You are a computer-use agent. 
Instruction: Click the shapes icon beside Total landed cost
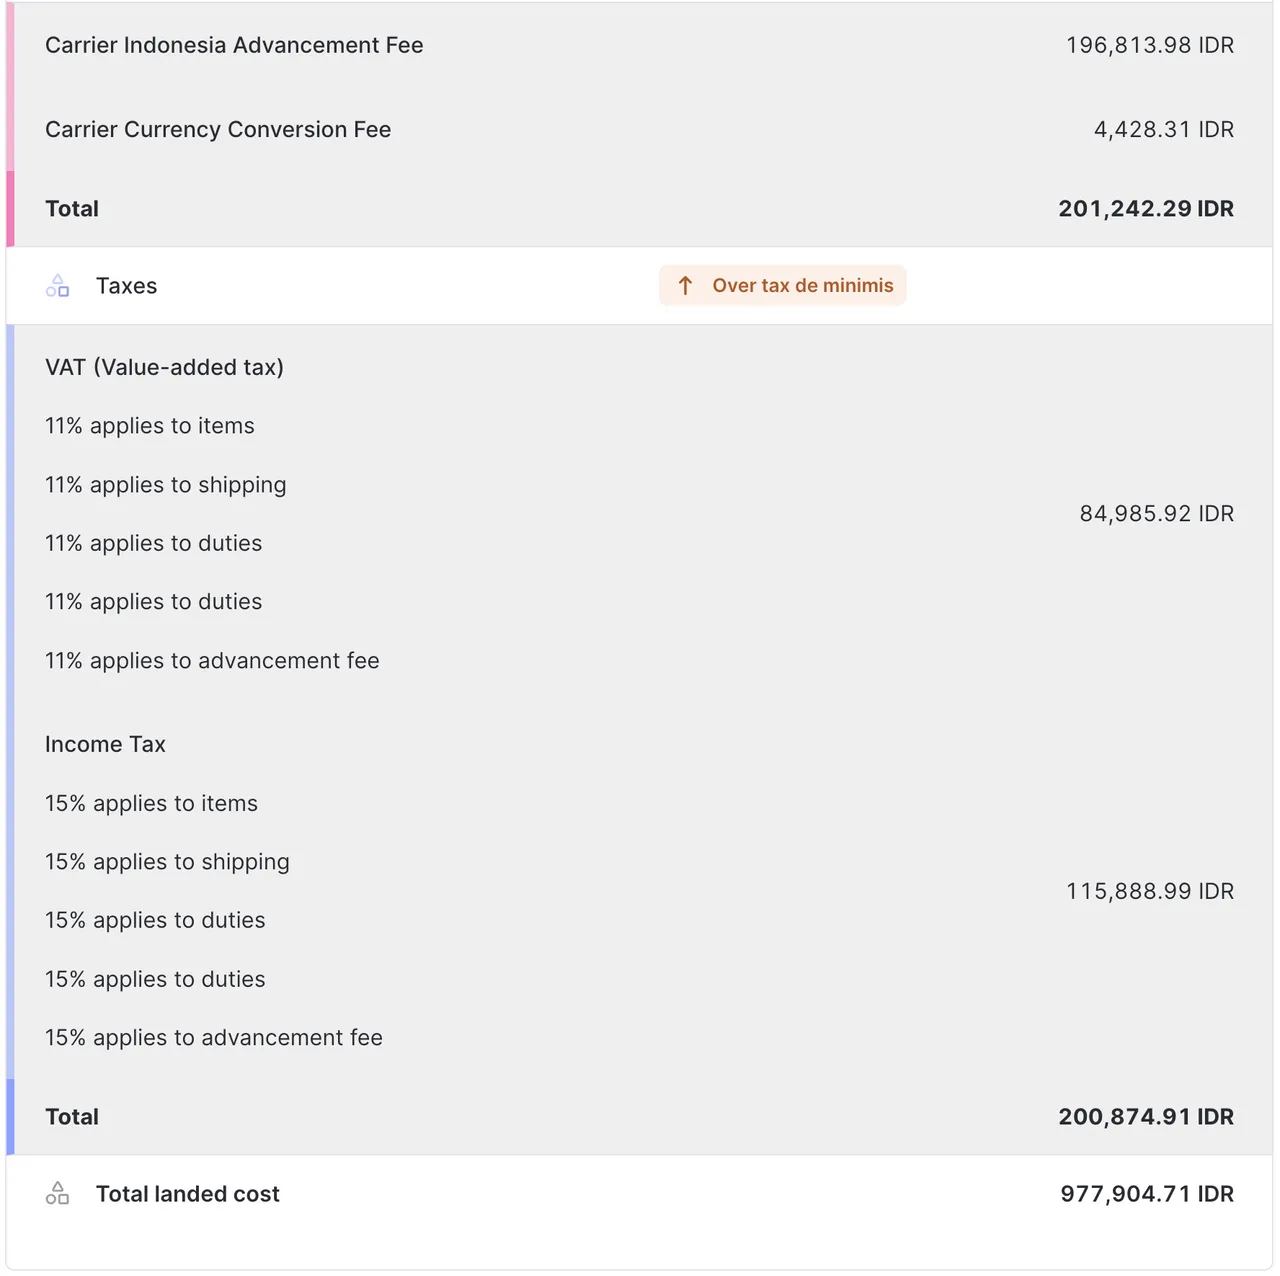point(57,1193)
